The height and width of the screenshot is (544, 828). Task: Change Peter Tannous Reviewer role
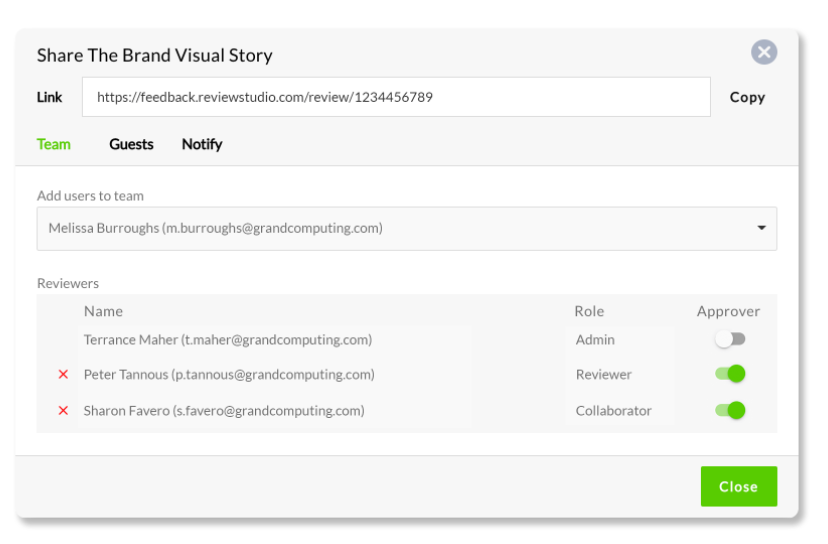coord(620,374)
